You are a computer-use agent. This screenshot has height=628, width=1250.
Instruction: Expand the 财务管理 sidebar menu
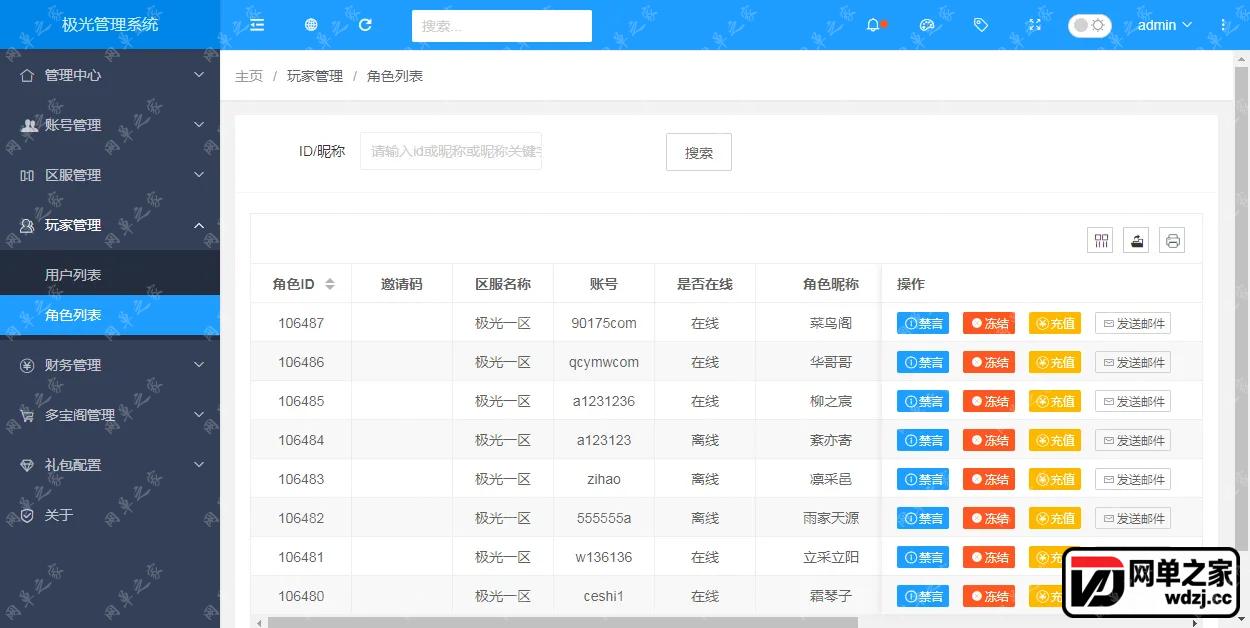(110, 365)
